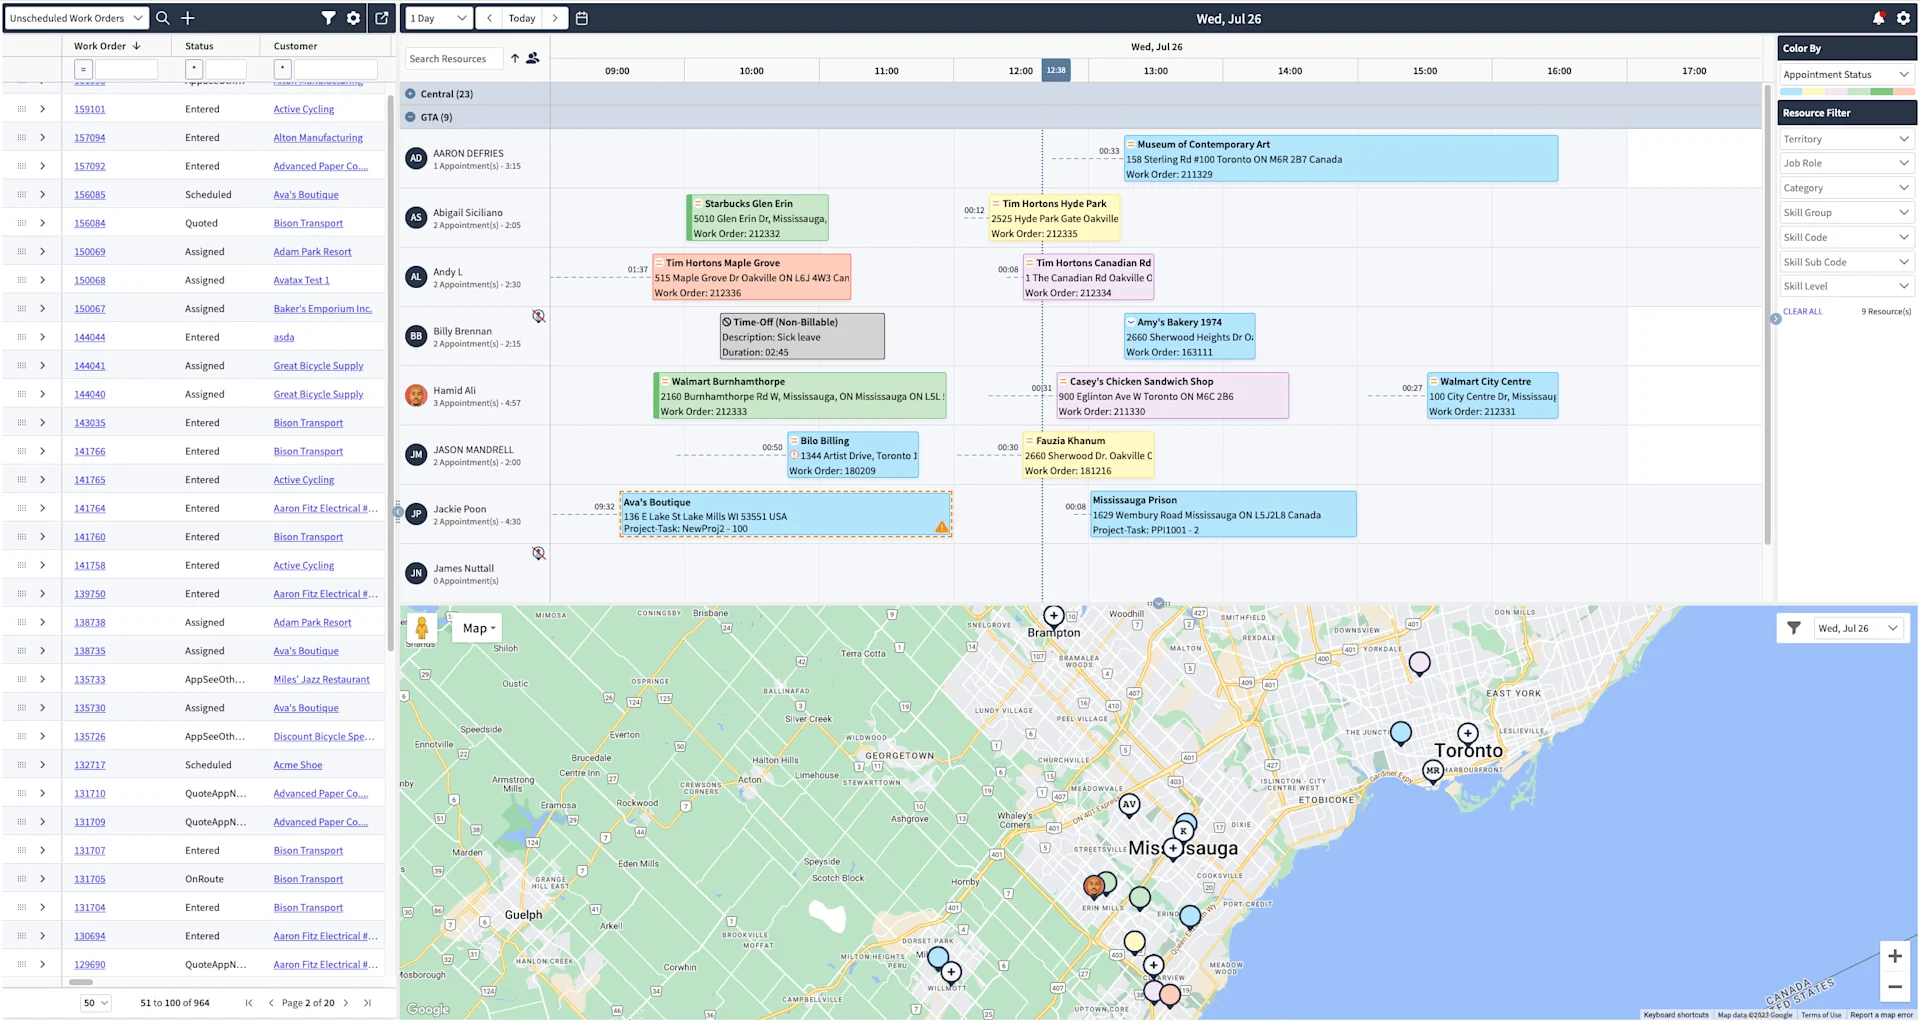Open the Skill Level filter dropdown

pyautogui.click(x=1846, y=286)
